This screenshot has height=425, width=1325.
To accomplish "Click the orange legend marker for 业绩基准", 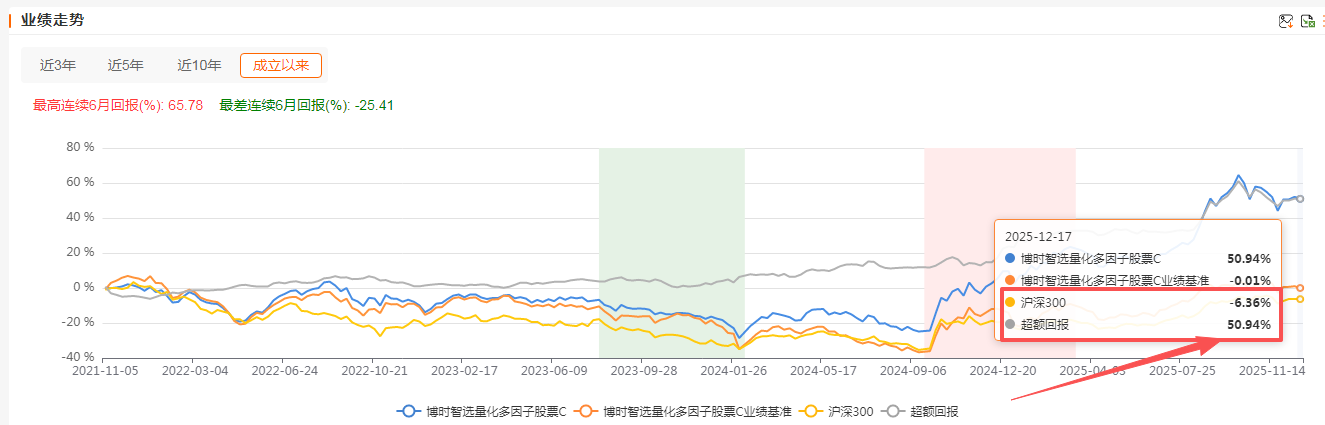I will pos(587,411).
